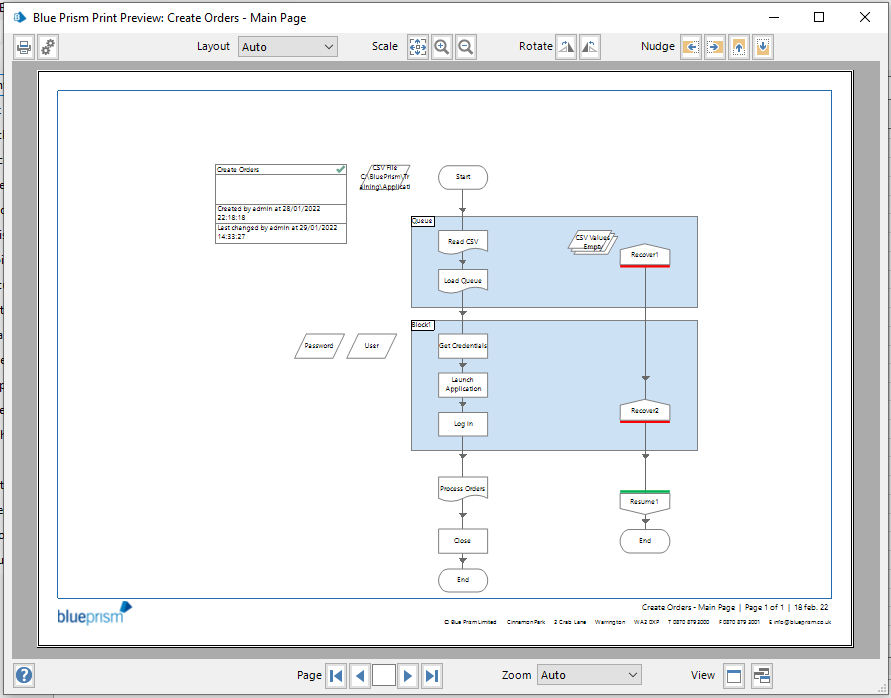891x698 pixels.
Task: Nudge the diagram up
Action: click(x=738, y=47)
